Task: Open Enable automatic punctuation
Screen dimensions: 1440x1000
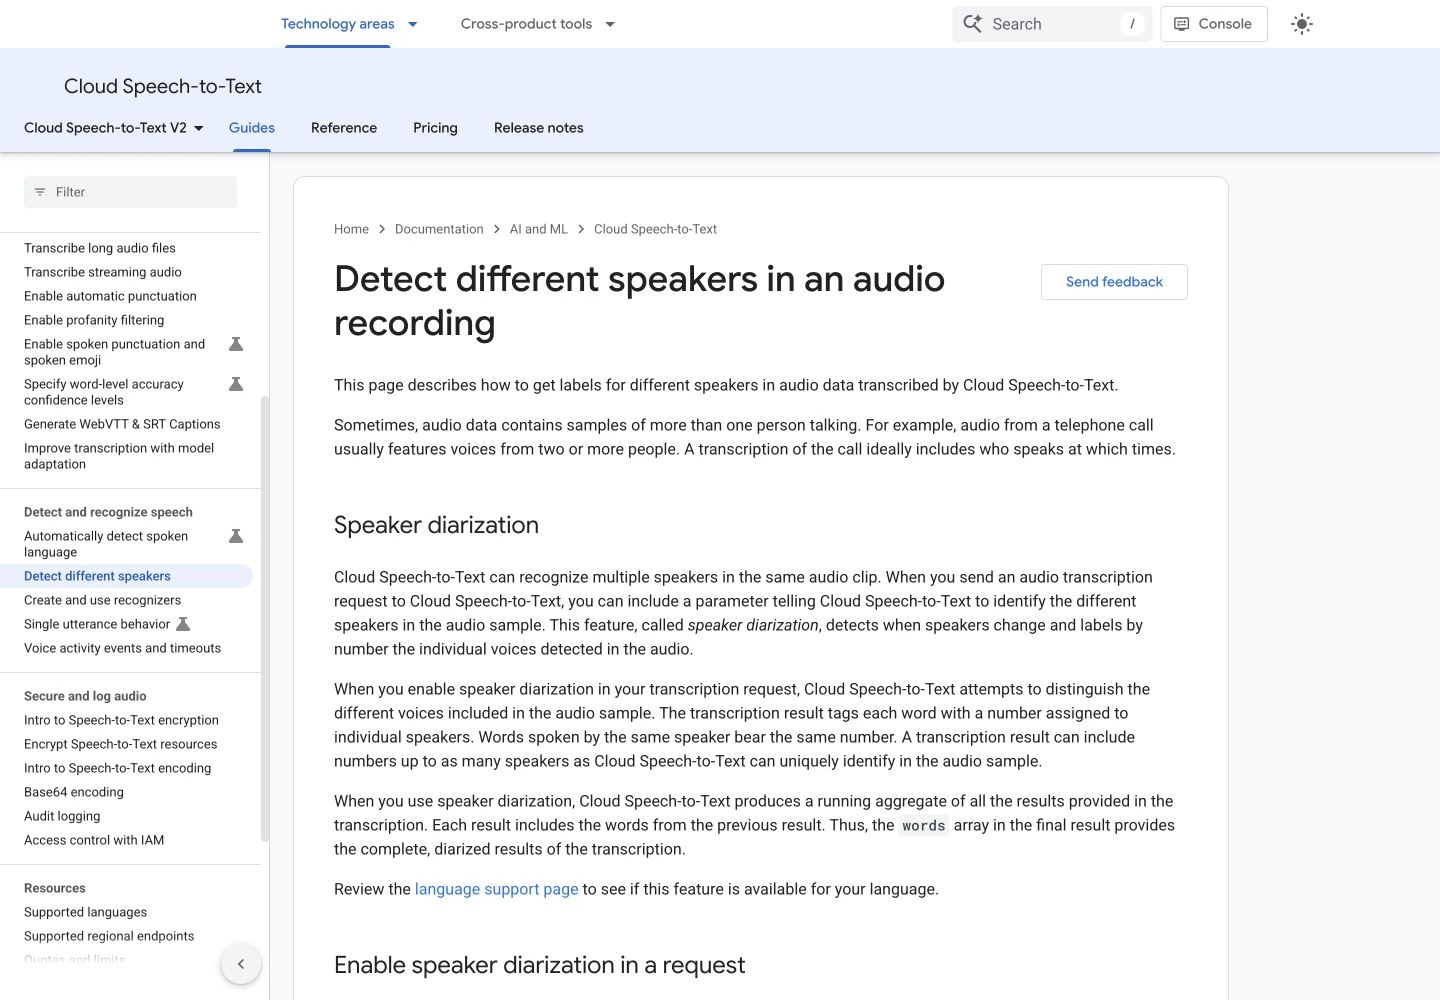Action: click(110, 296)
